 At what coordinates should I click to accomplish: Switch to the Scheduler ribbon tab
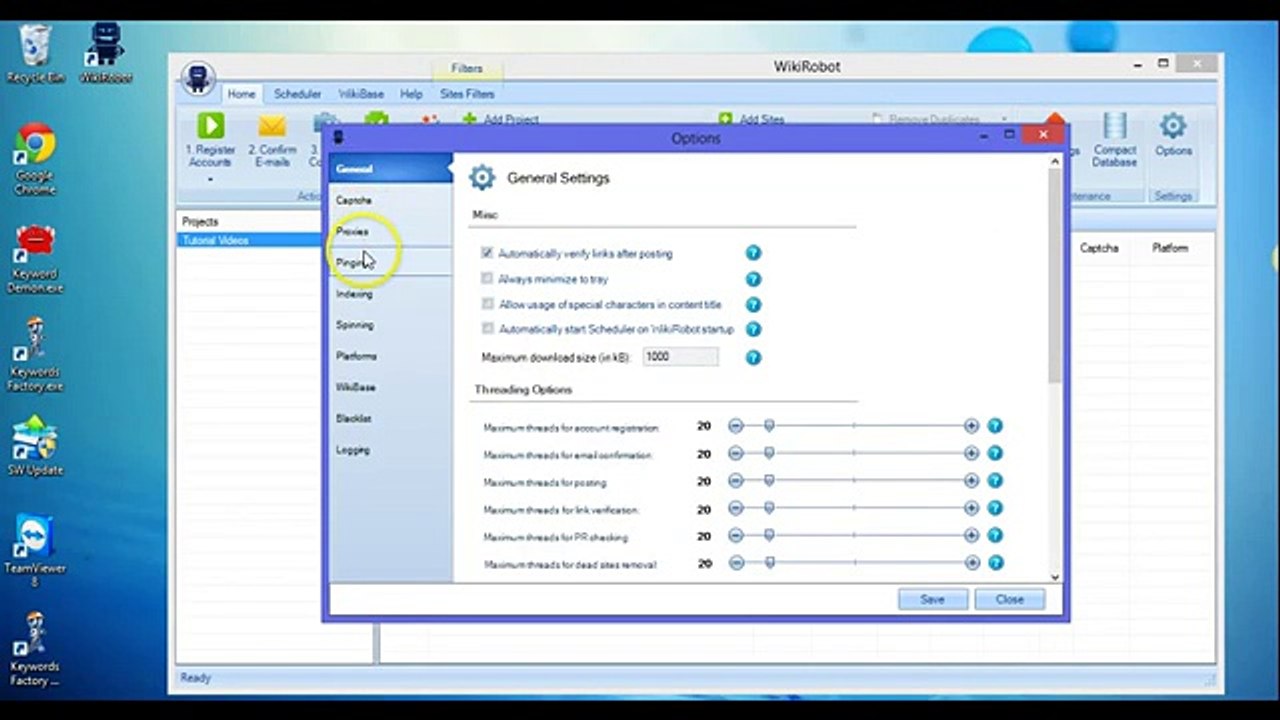(297, 94)
